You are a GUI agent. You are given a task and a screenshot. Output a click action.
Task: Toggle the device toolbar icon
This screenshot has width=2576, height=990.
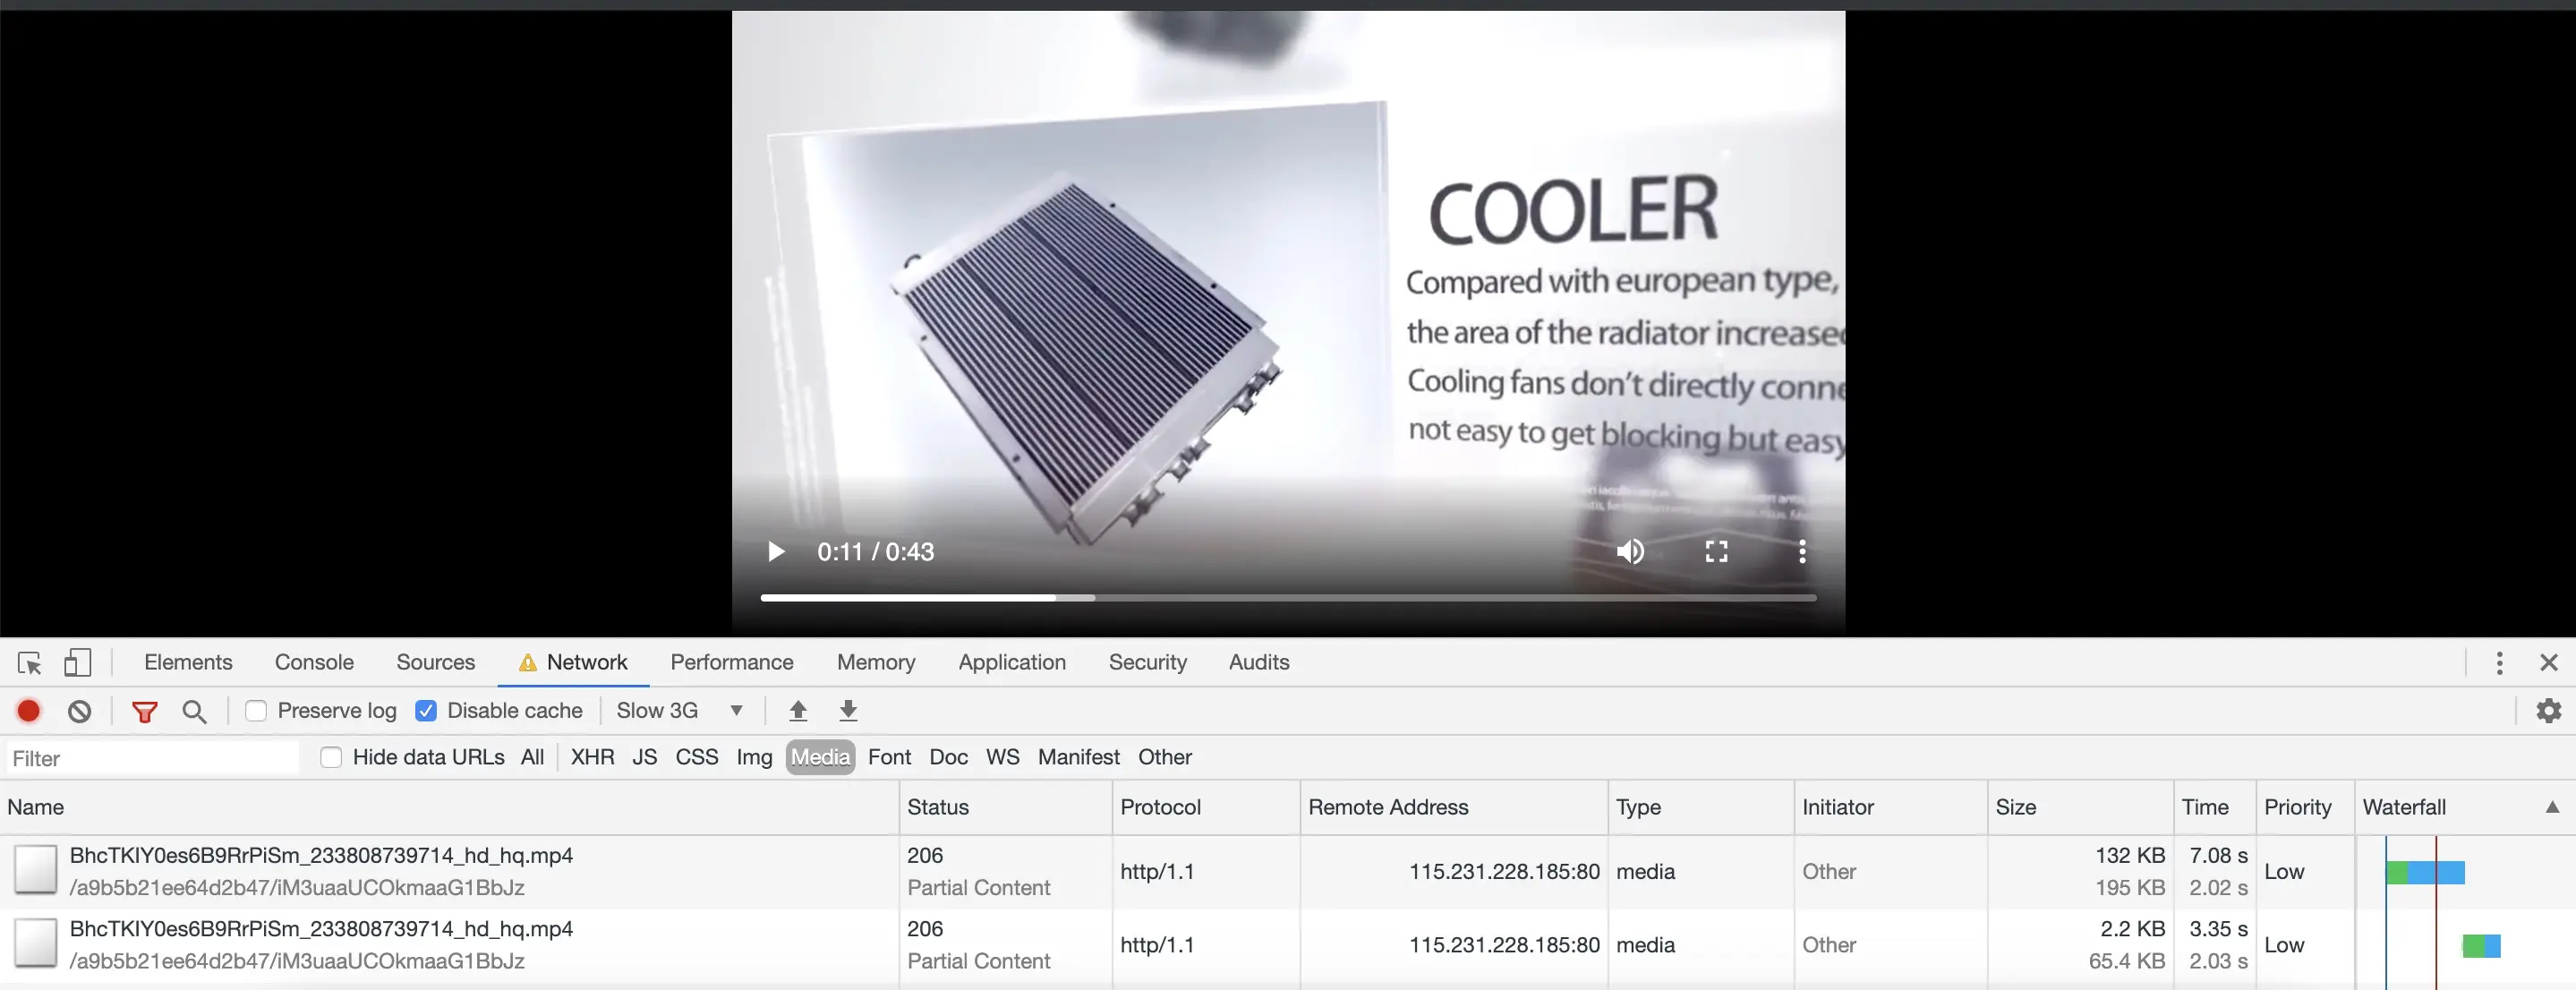tap(77, 663)
